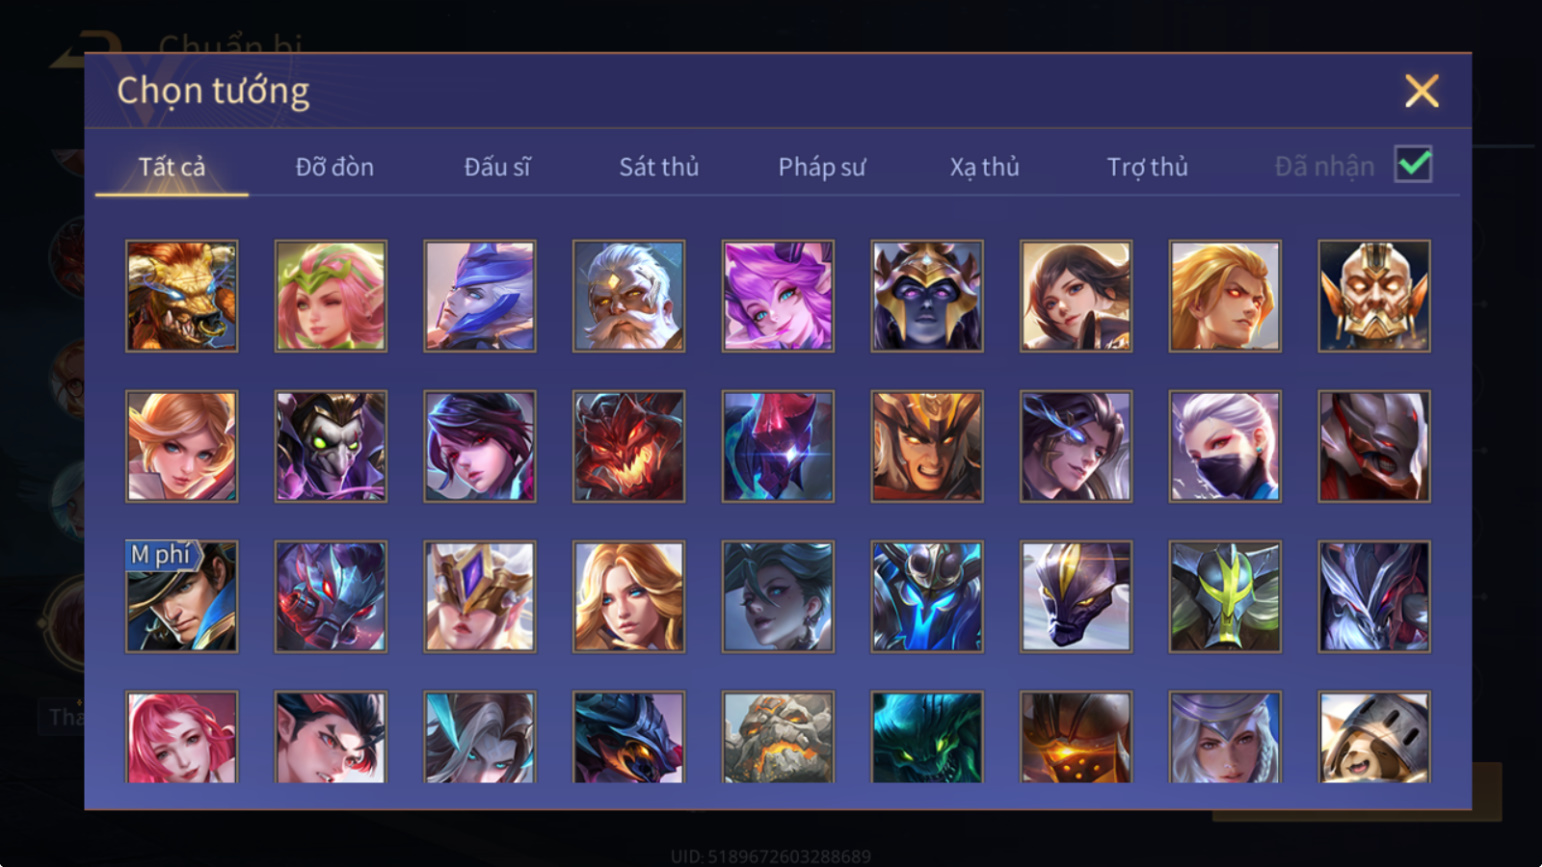Select the golden bull hero portrait
Image resolution: width=1542 pixels, height=867 pixels.
click(182, 296)
